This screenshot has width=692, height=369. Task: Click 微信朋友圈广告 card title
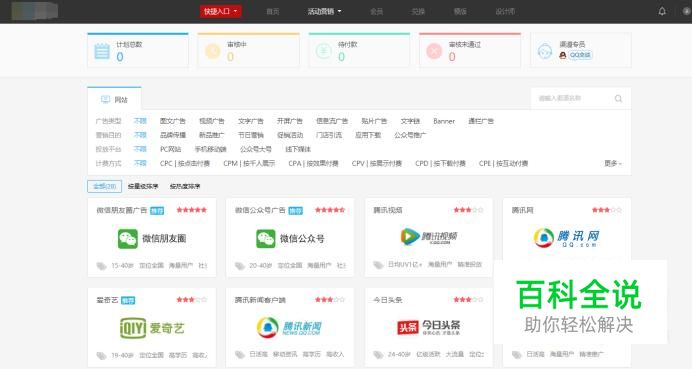pos(121,211)
